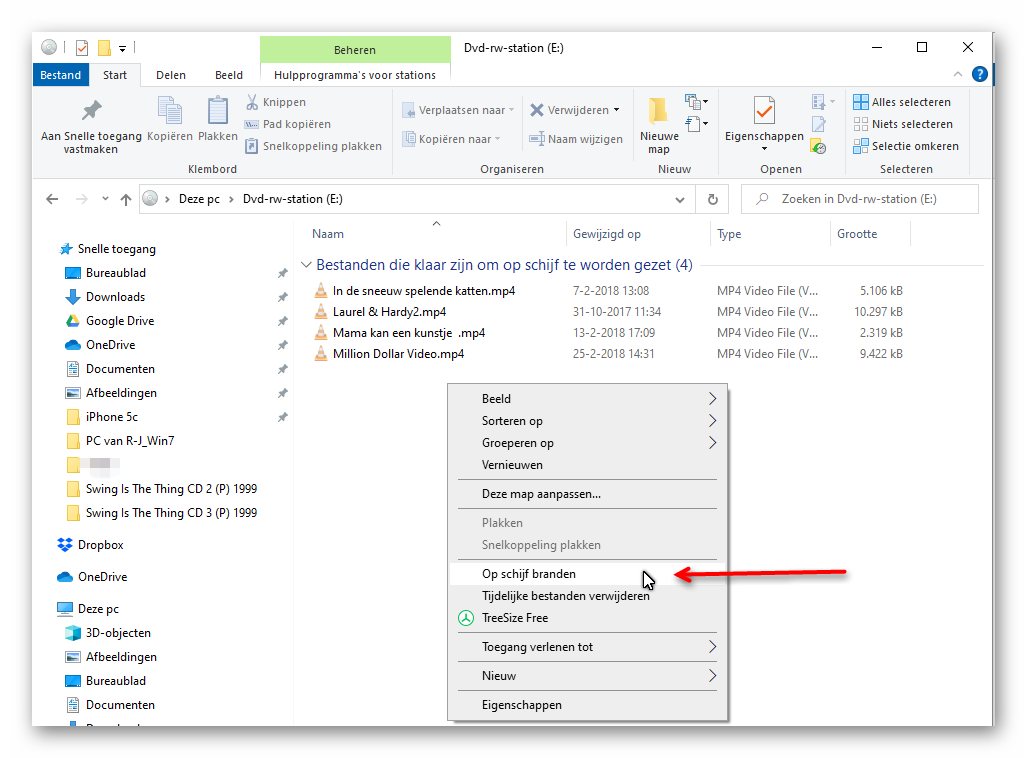Choose Op schijf branden from context menu

528,574
